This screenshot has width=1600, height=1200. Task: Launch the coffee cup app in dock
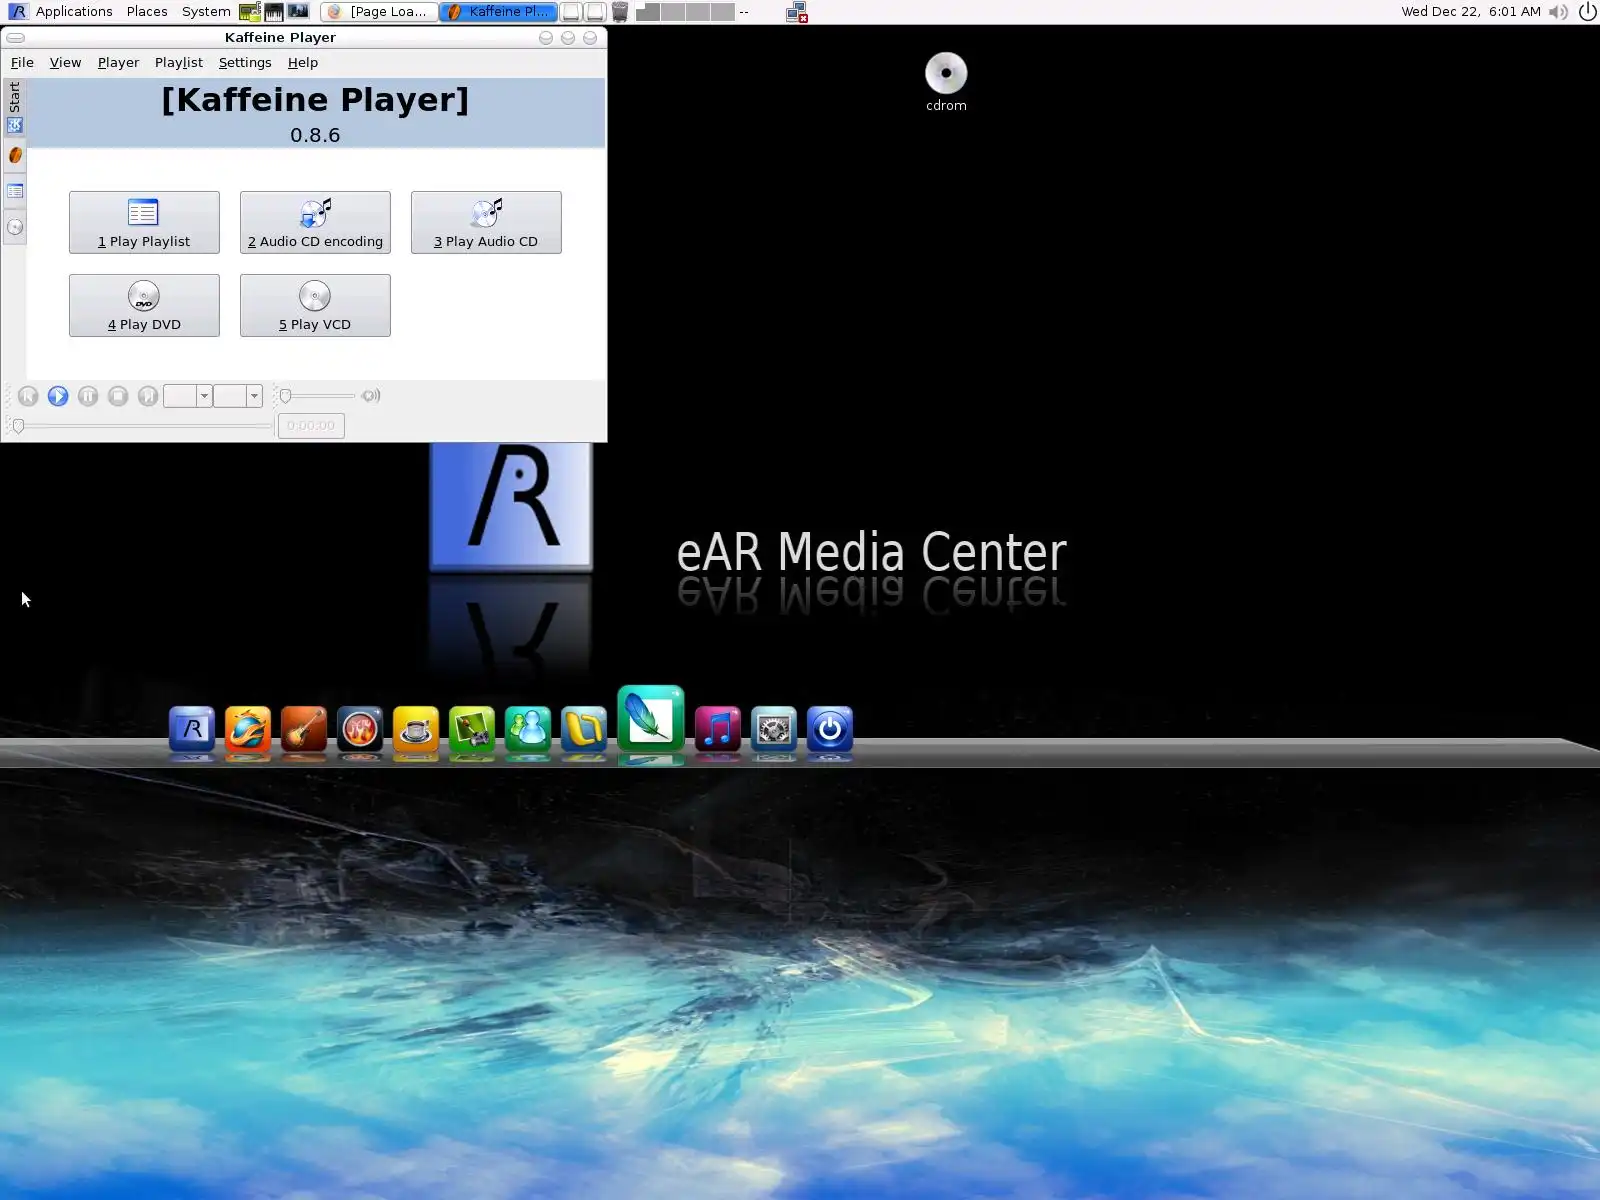coord(416,729)
